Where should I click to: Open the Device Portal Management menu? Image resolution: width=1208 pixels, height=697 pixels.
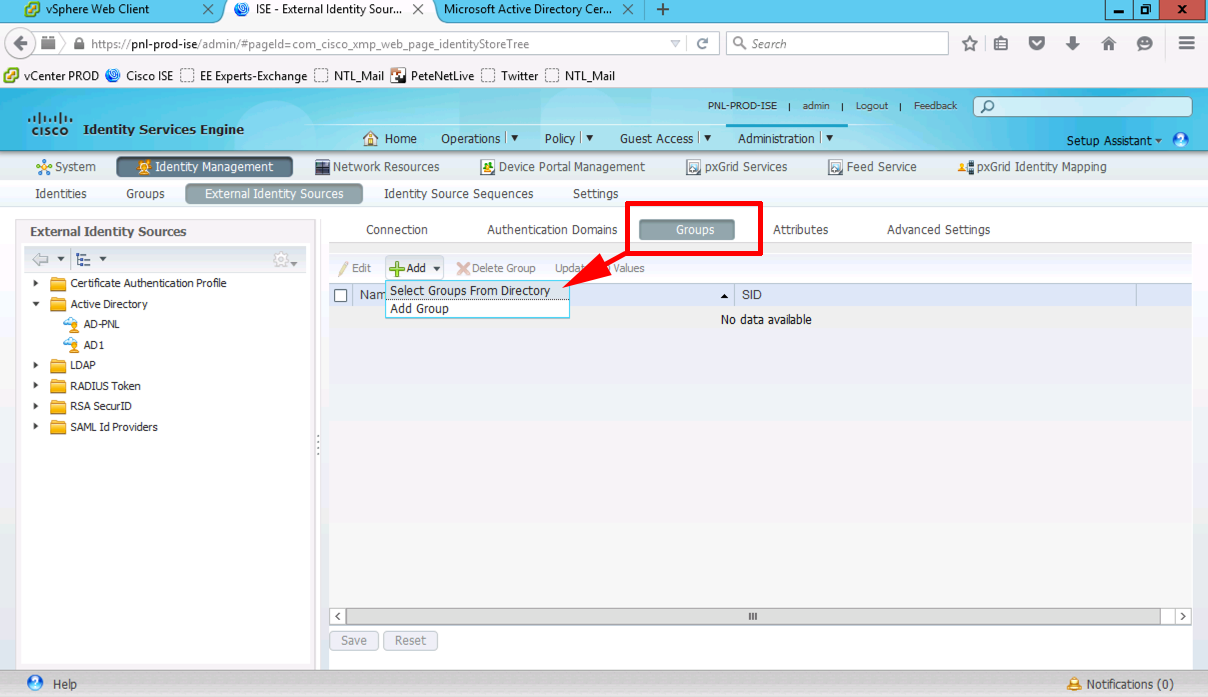(563, 167)
